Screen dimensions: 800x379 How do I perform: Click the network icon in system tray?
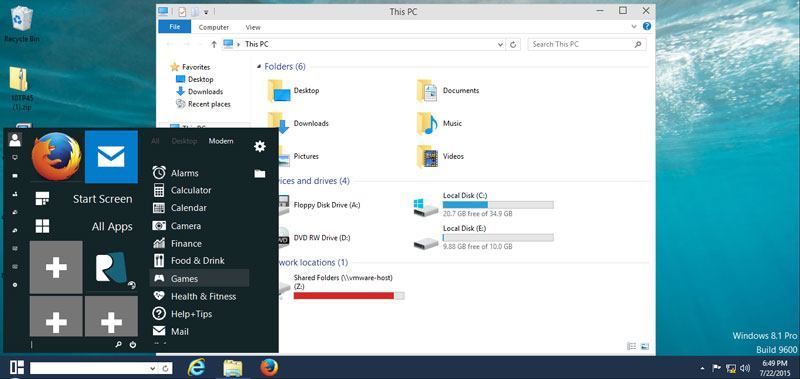click(x=731, y=367)
